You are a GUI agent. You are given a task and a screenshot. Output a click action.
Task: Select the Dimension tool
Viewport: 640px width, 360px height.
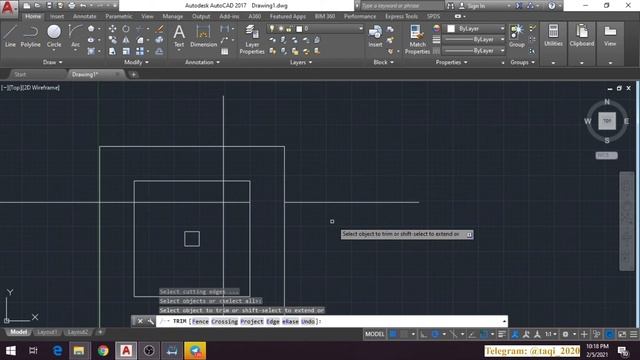coord(203,36)
